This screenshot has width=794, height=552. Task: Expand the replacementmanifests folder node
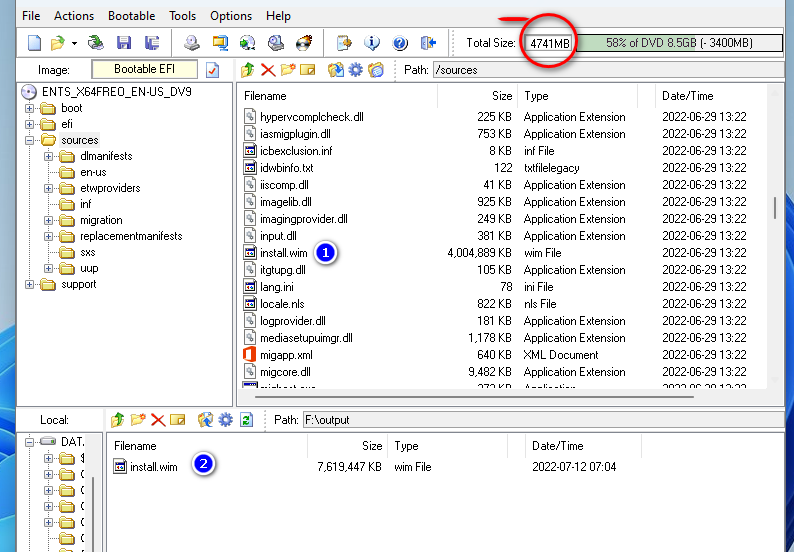pos(49,236)
